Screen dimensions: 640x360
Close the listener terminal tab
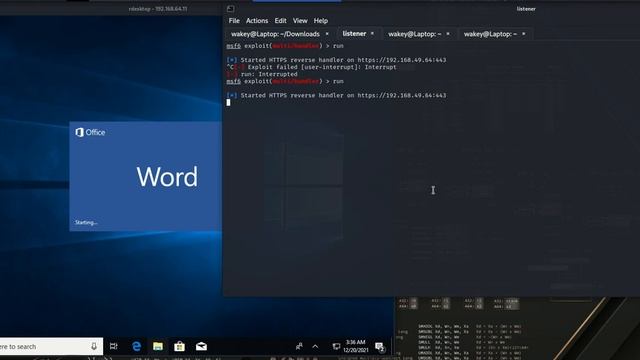tap(372, 34)
